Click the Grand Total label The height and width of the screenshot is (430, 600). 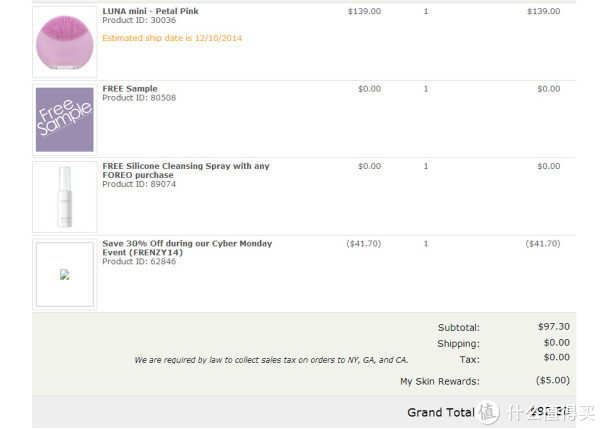[x=441, y=412]
